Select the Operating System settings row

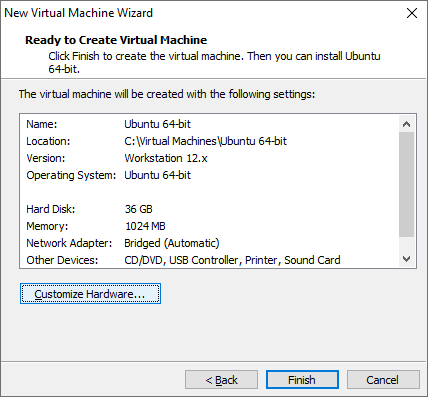pyautogui.click(x=209, y=175)
